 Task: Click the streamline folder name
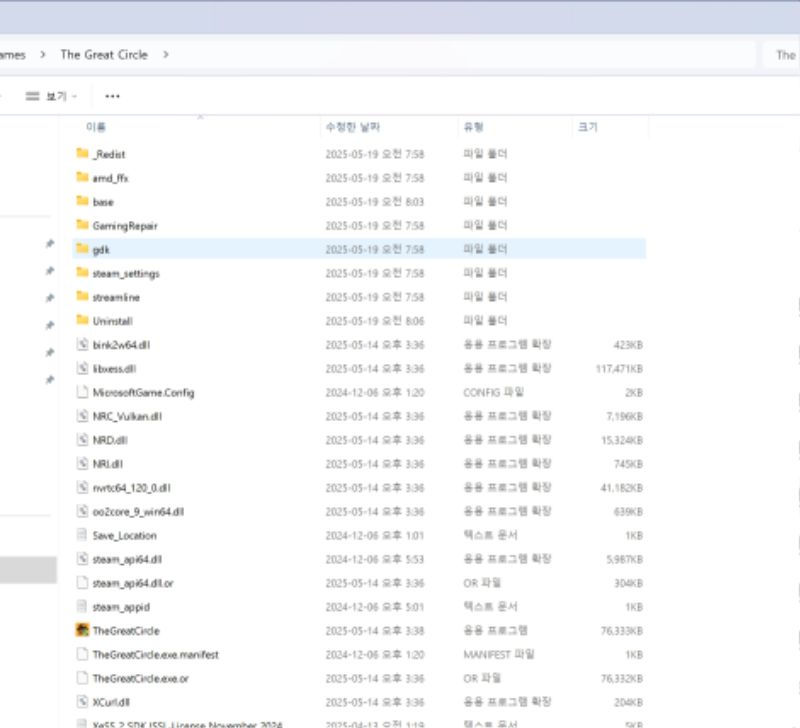pyautogui.click(x=116, y=297)
